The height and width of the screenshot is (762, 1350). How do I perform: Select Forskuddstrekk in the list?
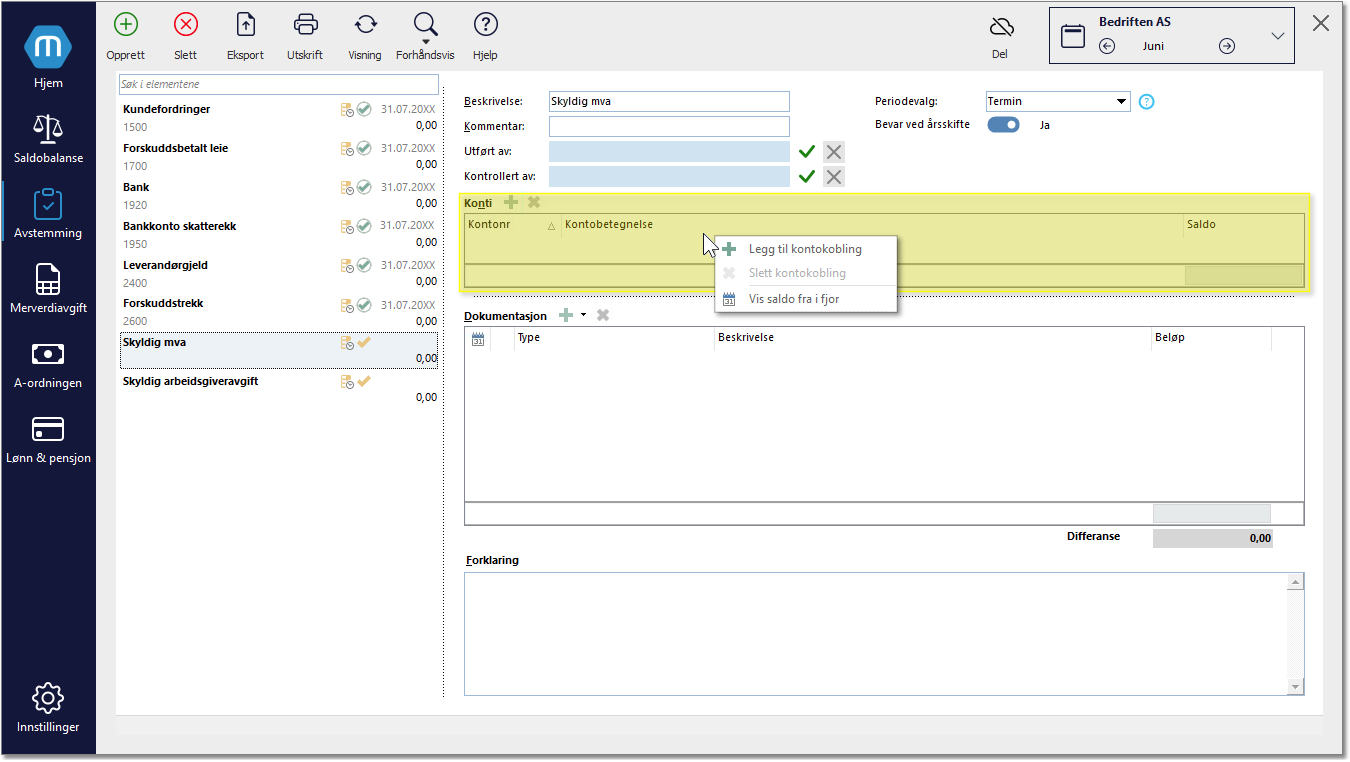(279, 312)
